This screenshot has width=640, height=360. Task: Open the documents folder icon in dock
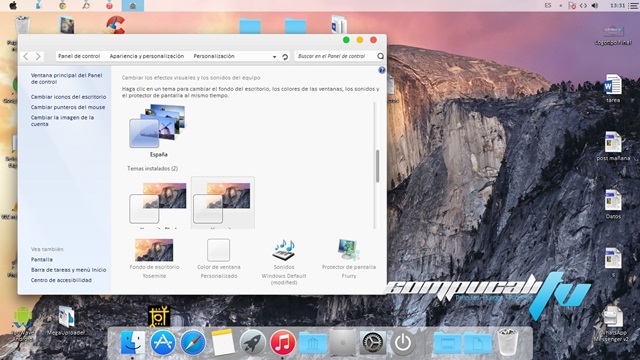point(478,343)
